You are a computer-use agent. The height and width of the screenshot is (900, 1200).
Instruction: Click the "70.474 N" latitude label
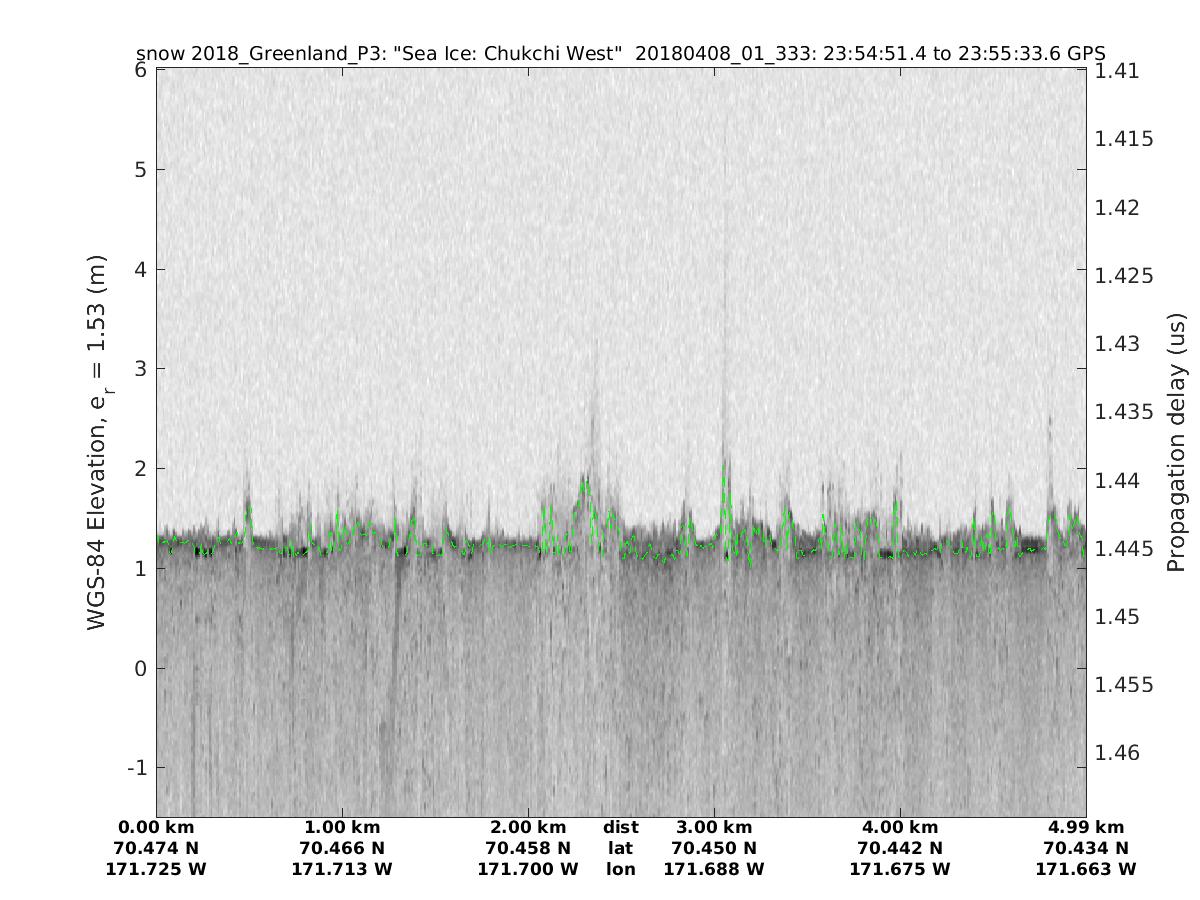click(x=156, y=849)
